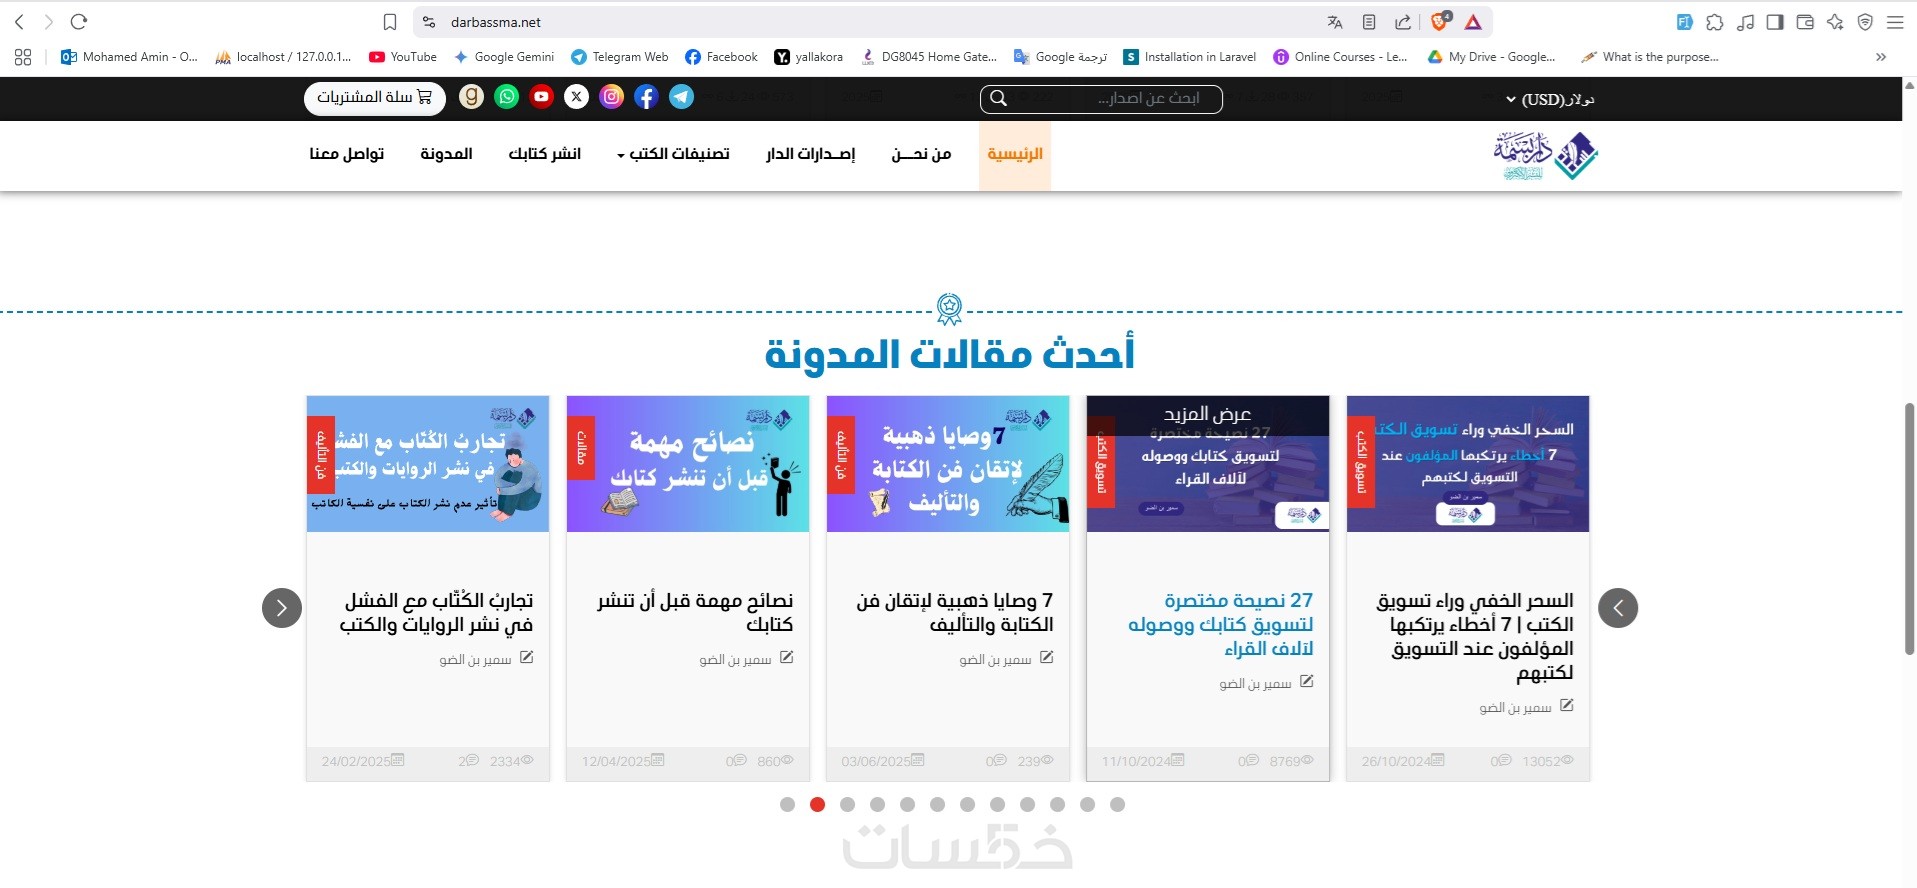The height and width of the screenshot is (888, 1917).
Task: Click the browser forward arrow
Action: coord(48,22)
